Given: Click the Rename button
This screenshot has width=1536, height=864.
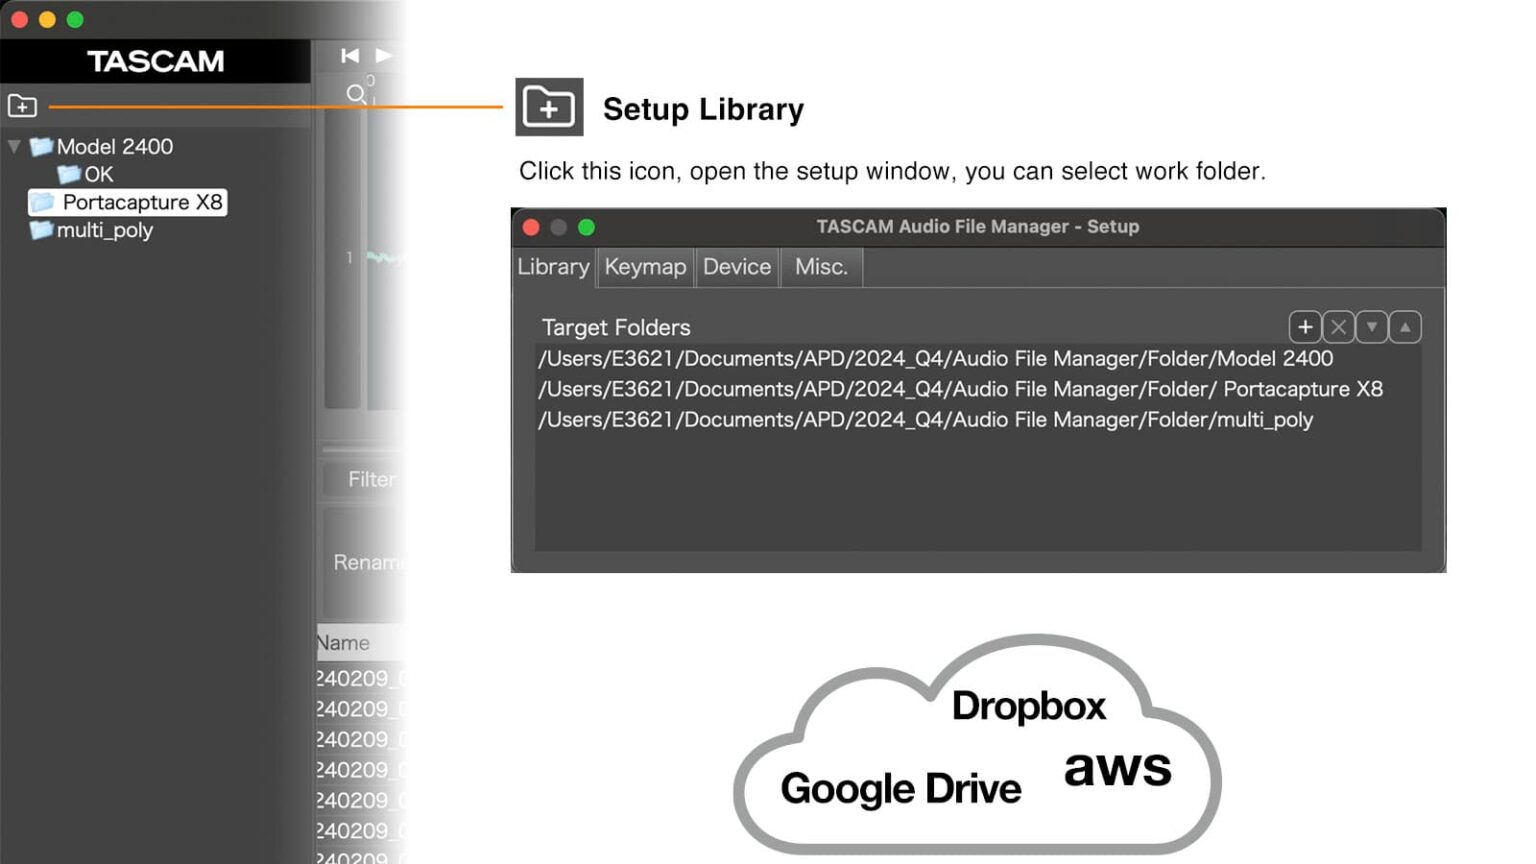Looking at the screenshot, I should coord(370,562).
